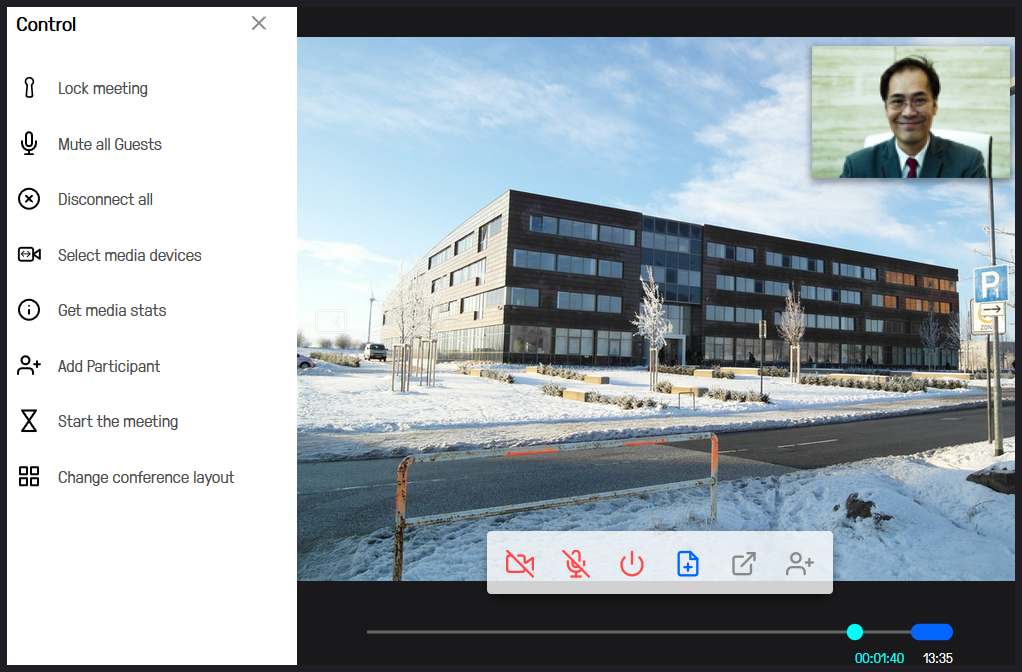Click the blue add-file presentation icon

click(x=688, y=564)
